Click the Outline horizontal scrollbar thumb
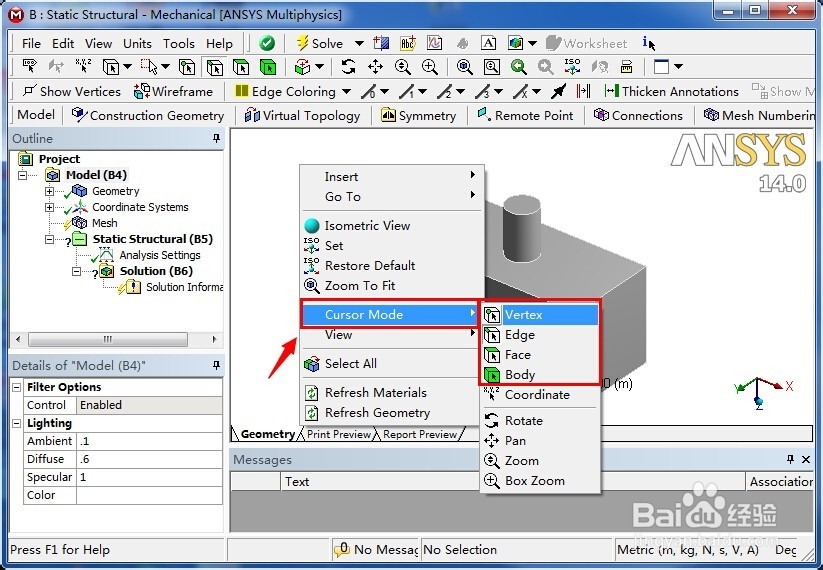This screenshot has height=570, width=823. click(108, 339)
